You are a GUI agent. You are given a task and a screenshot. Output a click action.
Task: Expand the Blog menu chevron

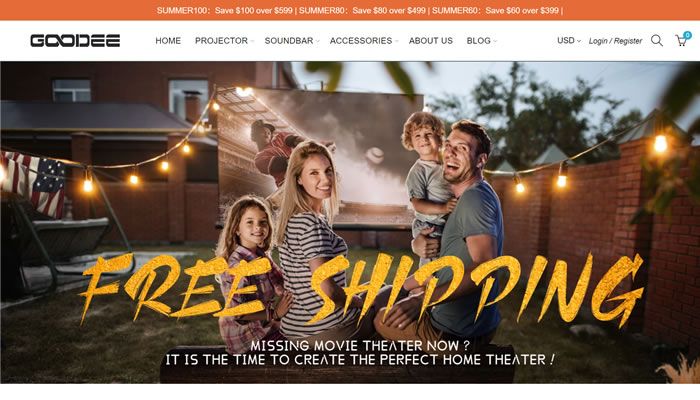coord(495,41)
